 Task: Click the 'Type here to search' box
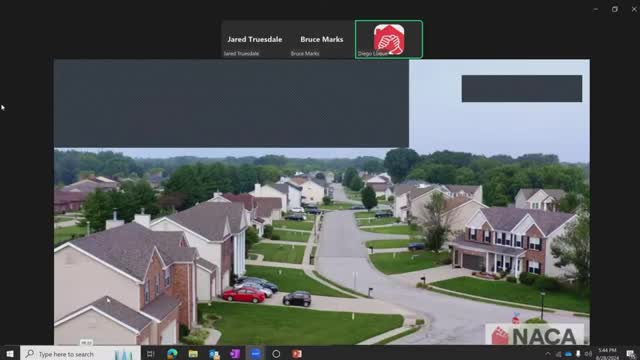pos(80,353)
